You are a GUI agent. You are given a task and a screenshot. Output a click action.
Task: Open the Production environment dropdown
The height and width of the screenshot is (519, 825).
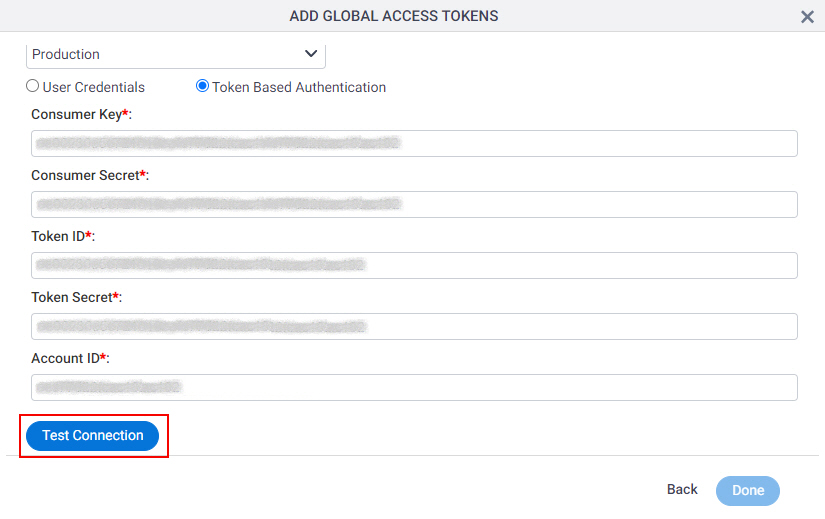[176, 55]
